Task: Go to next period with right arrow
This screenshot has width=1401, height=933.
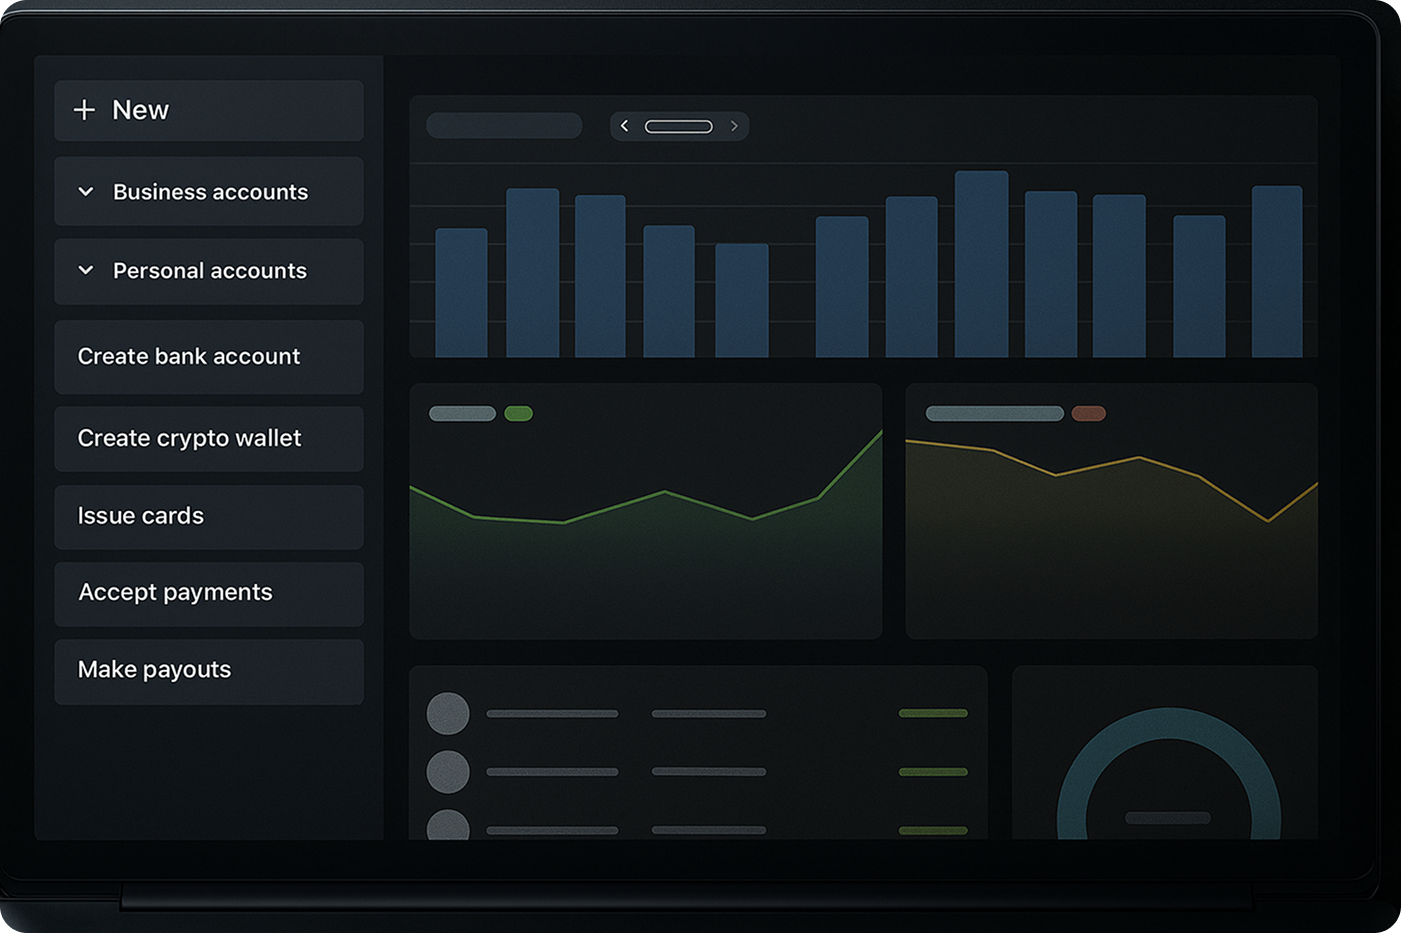Action: point(734,126)
